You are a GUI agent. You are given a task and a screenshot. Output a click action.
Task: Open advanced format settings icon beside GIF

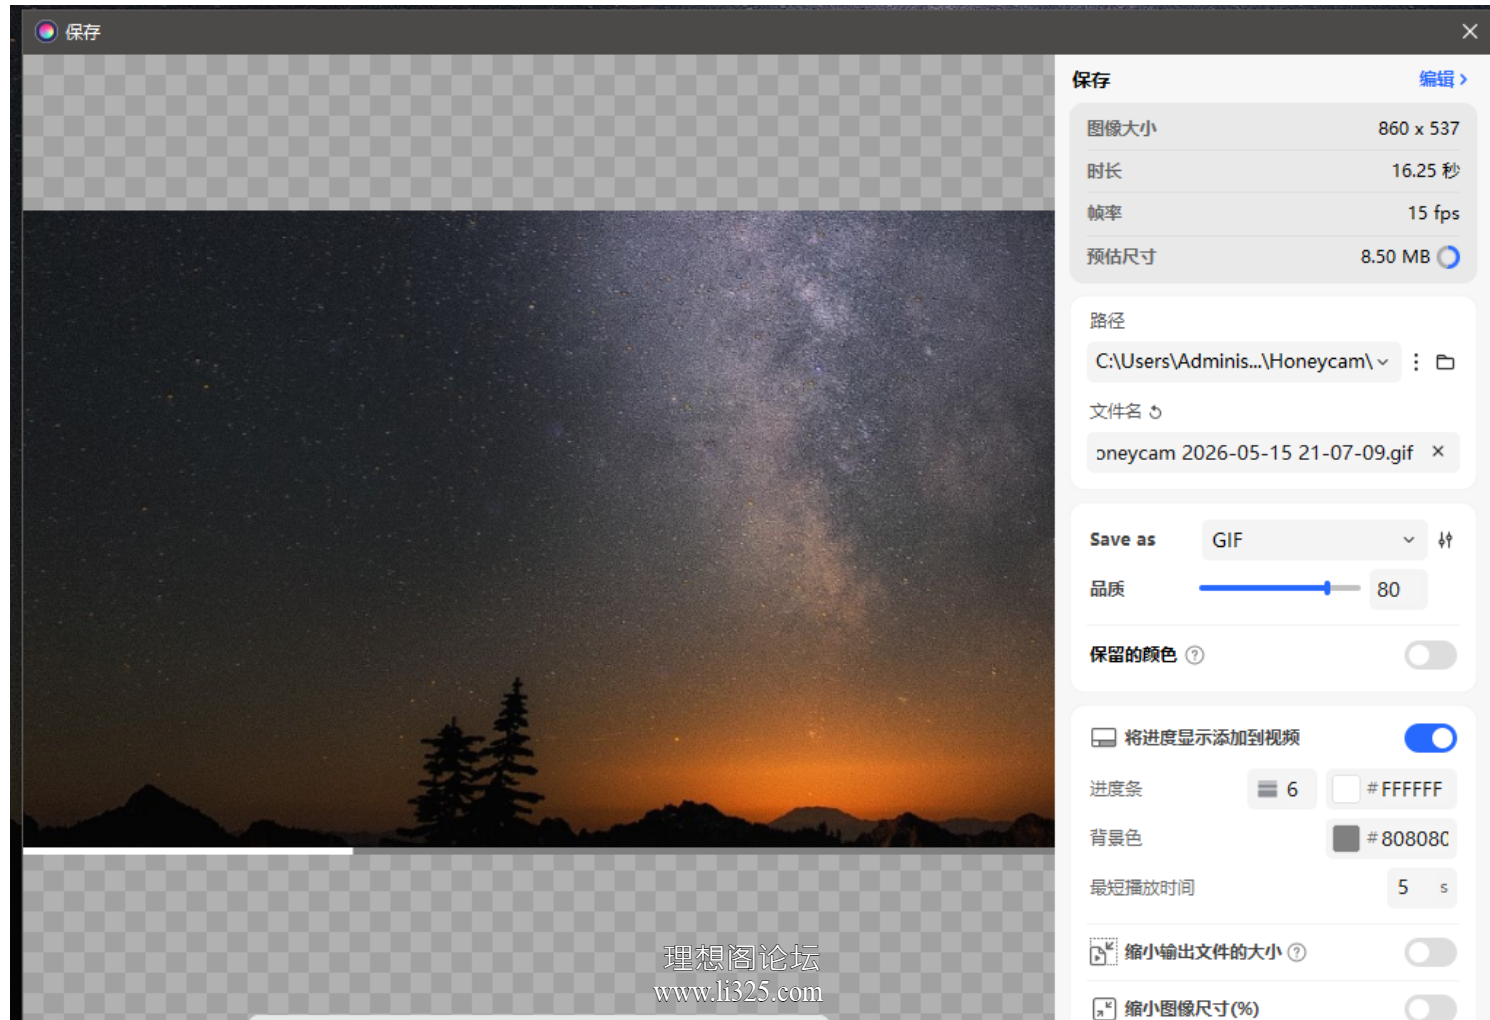1445,540
